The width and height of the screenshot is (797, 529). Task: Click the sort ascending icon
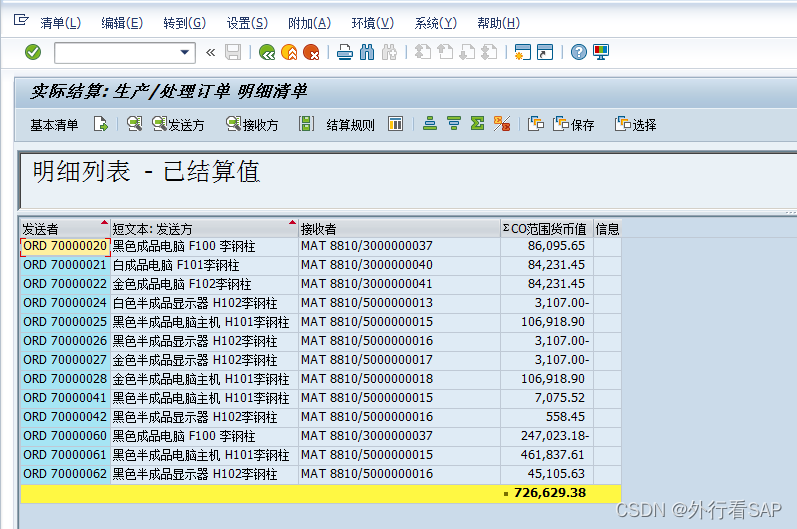click(x=430, y=123)
